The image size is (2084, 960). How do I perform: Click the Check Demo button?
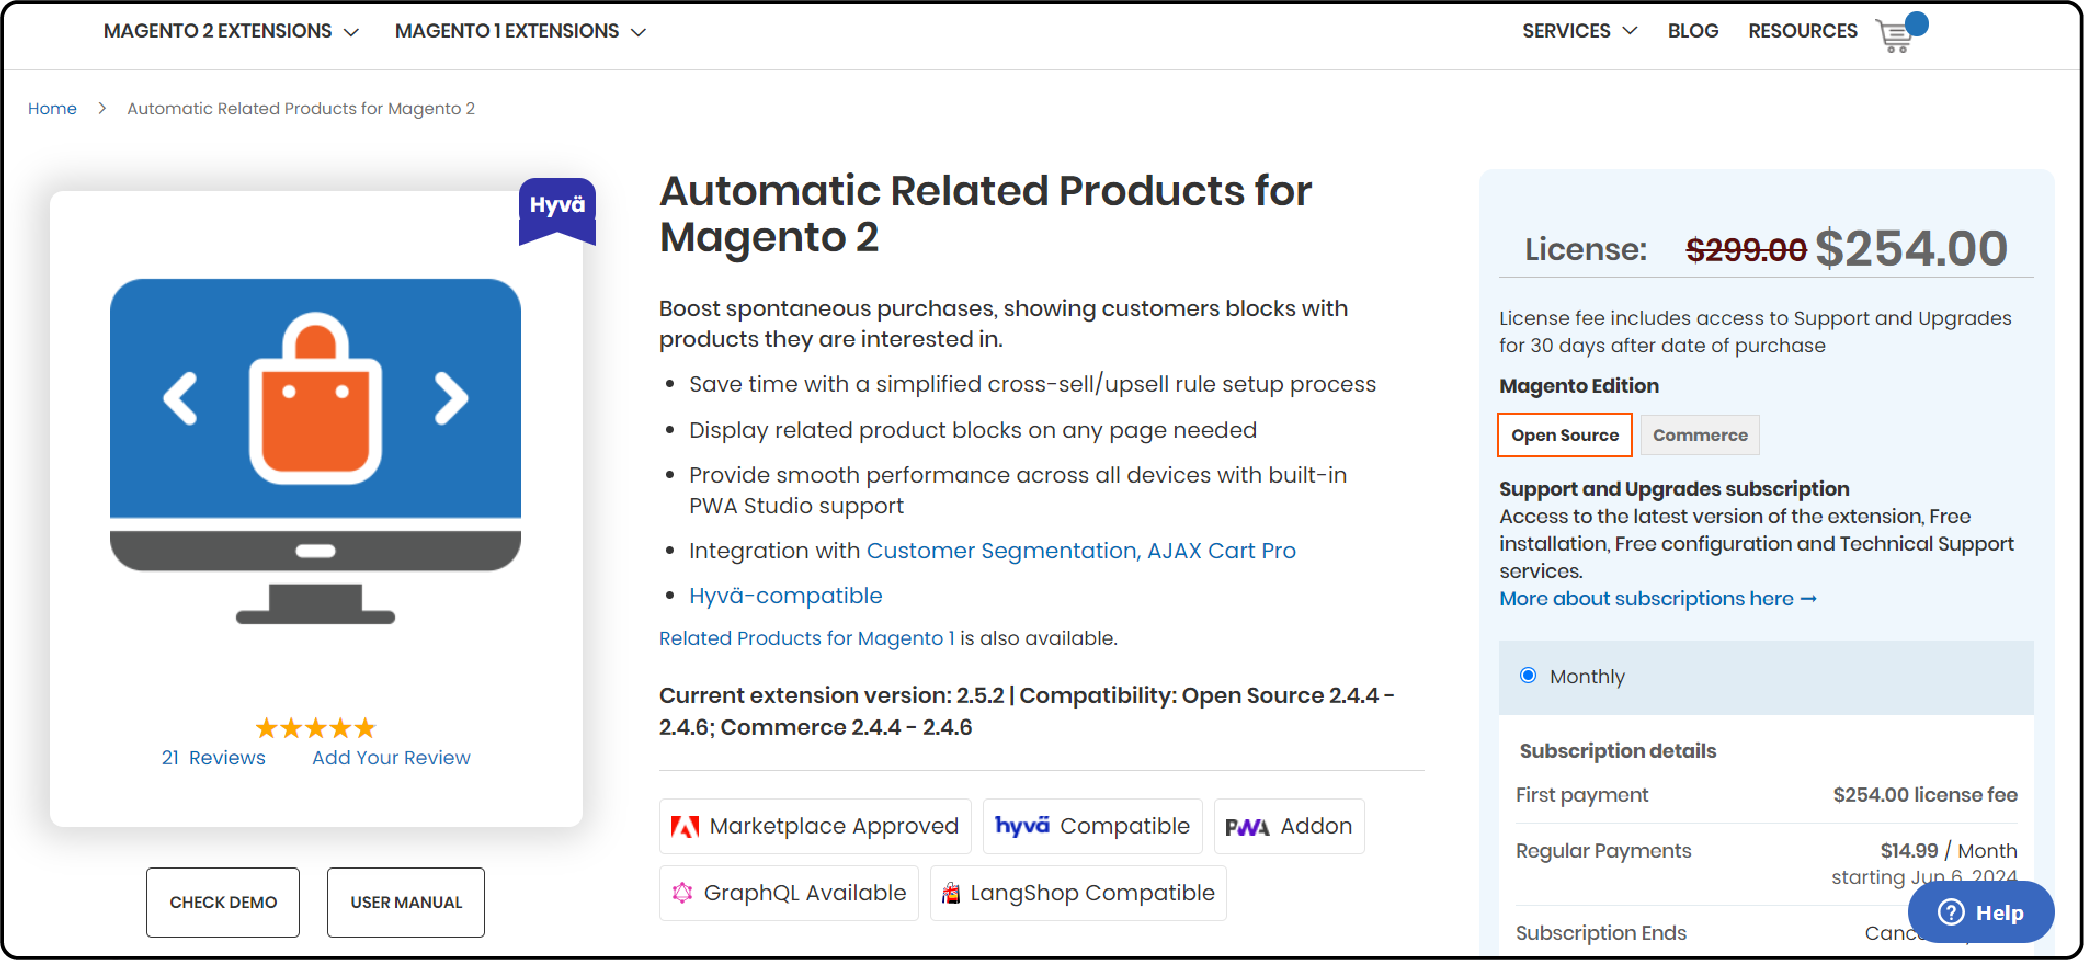click(x=223, y=902)
